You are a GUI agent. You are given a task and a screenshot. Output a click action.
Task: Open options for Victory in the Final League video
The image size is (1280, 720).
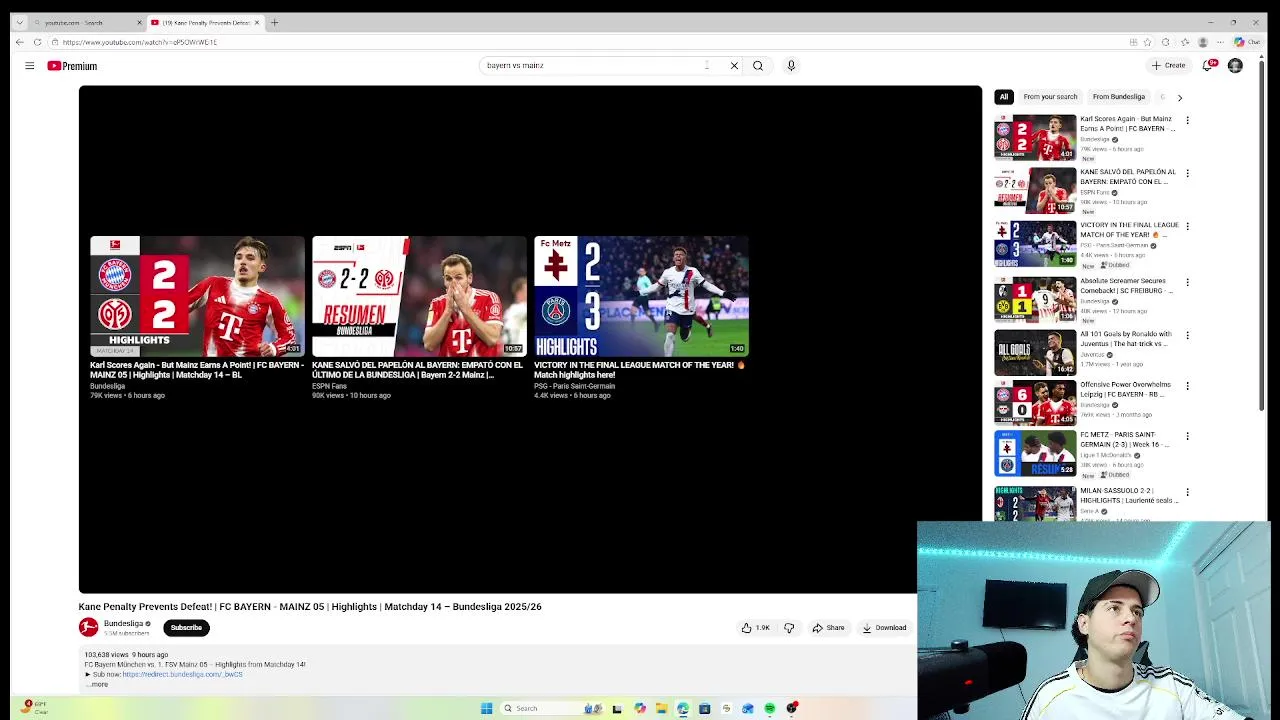tap(1187, 226)
